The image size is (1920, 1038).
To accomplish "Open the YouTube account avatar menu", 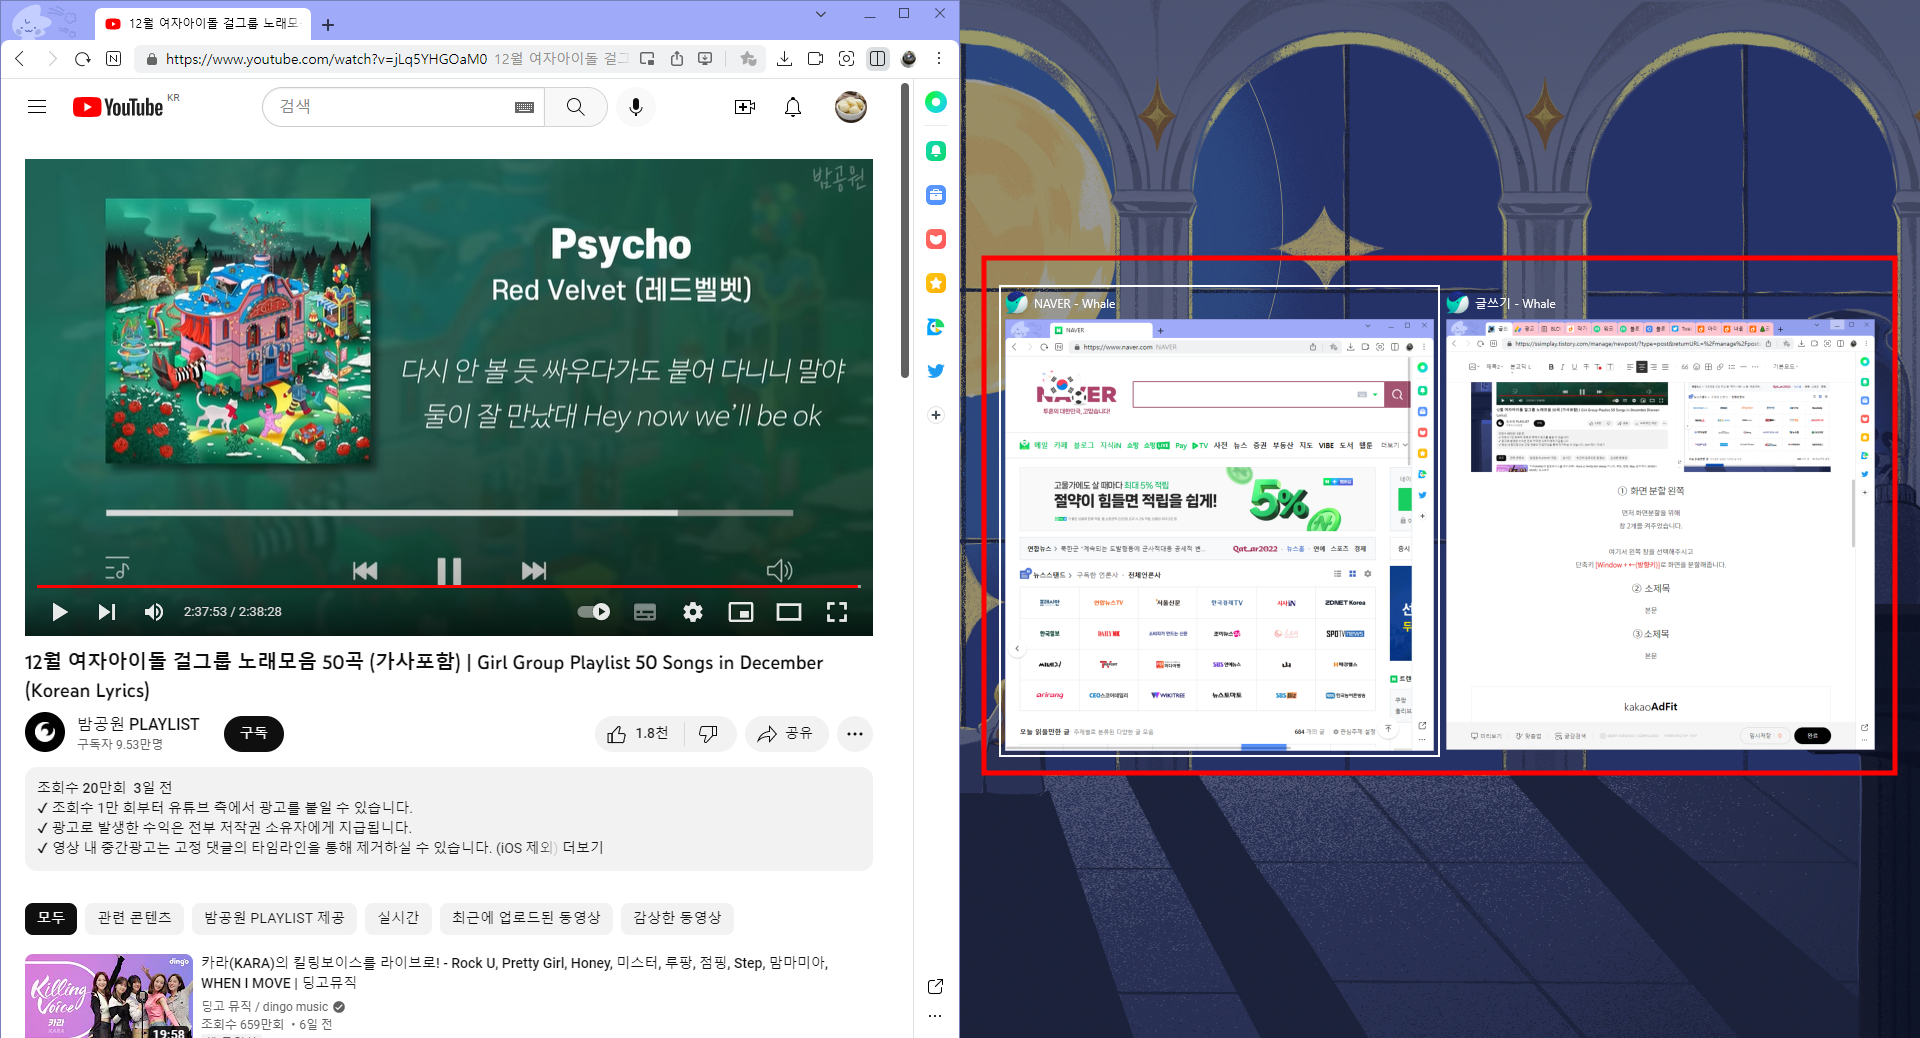I will click(x=851, y=107).
